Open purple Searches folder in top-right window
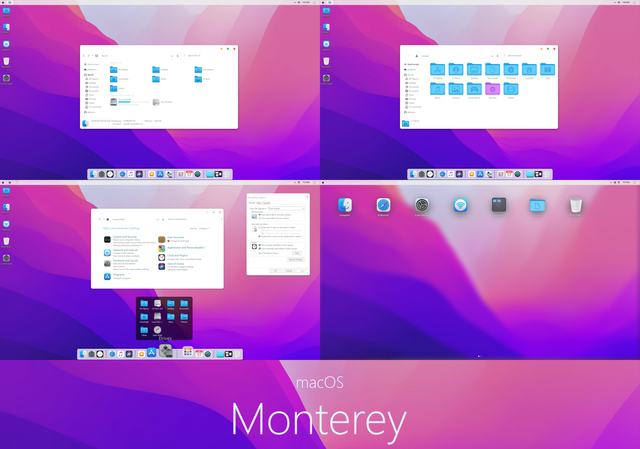Screen dimensions: 640x449 (493, 89)
